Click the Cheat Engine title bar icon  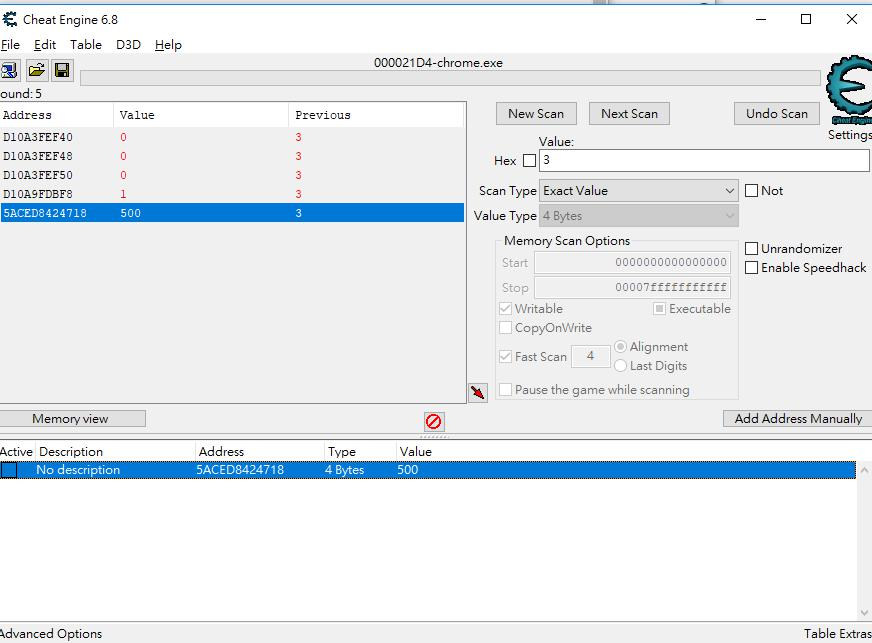(9, 19)
